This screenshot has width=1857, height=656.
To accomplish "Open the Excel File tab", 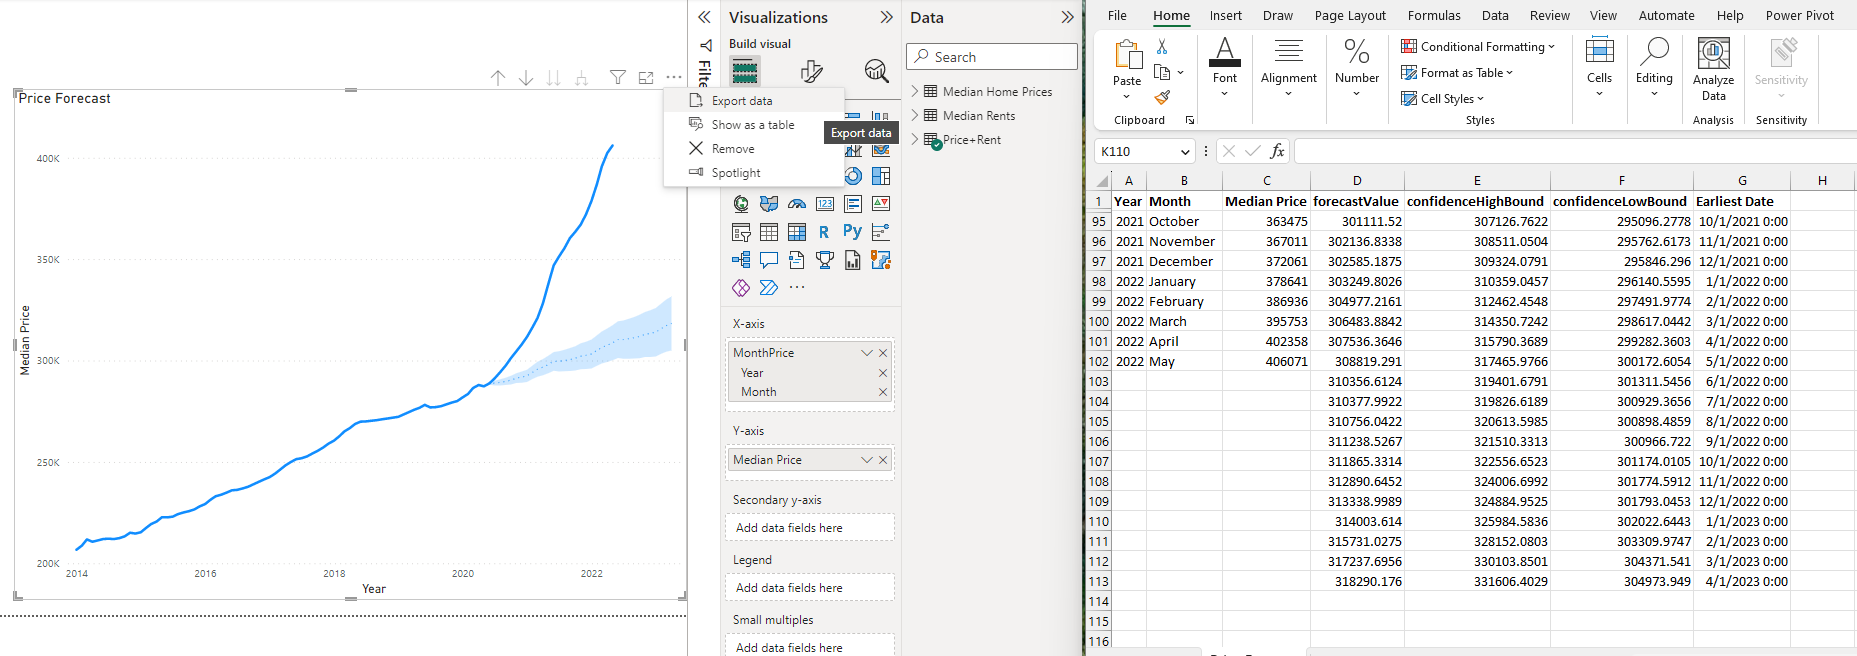I will (1117, 15).
